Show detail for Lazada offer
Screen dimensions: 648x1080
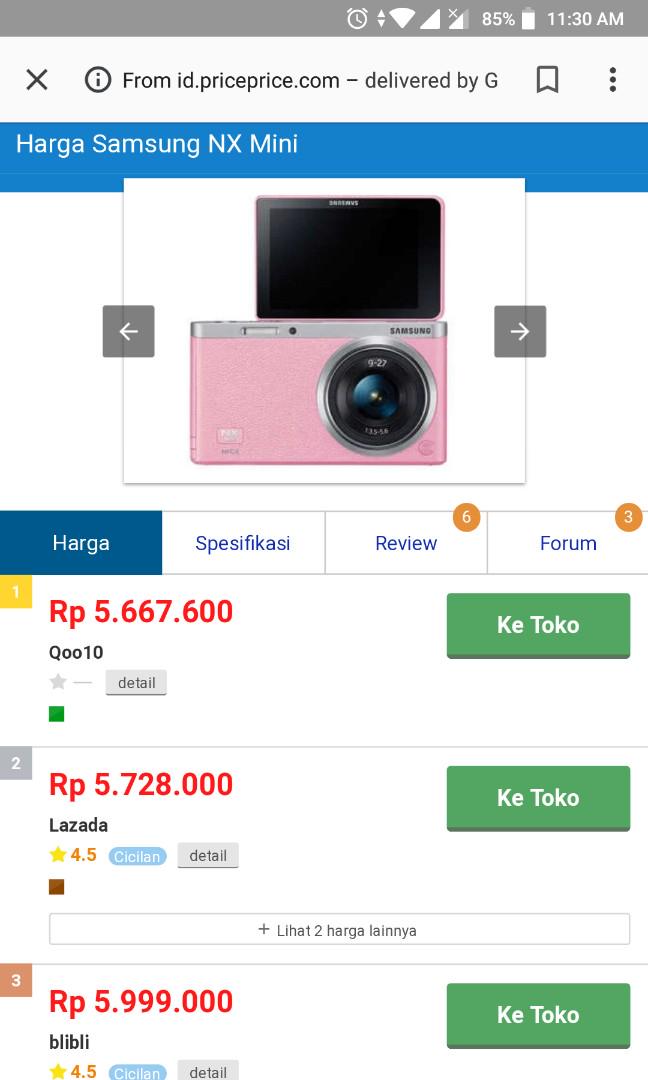click(x=208, y=856)
